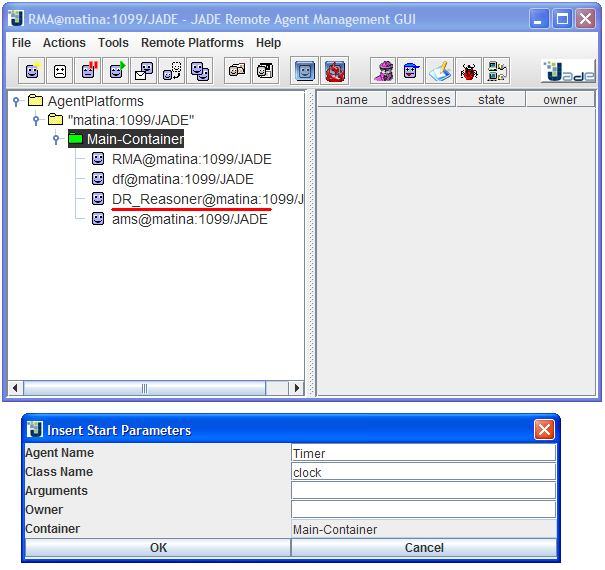This screenshot has height=570, width=605.
Task: Open the Tools menu
Action: 113,42
